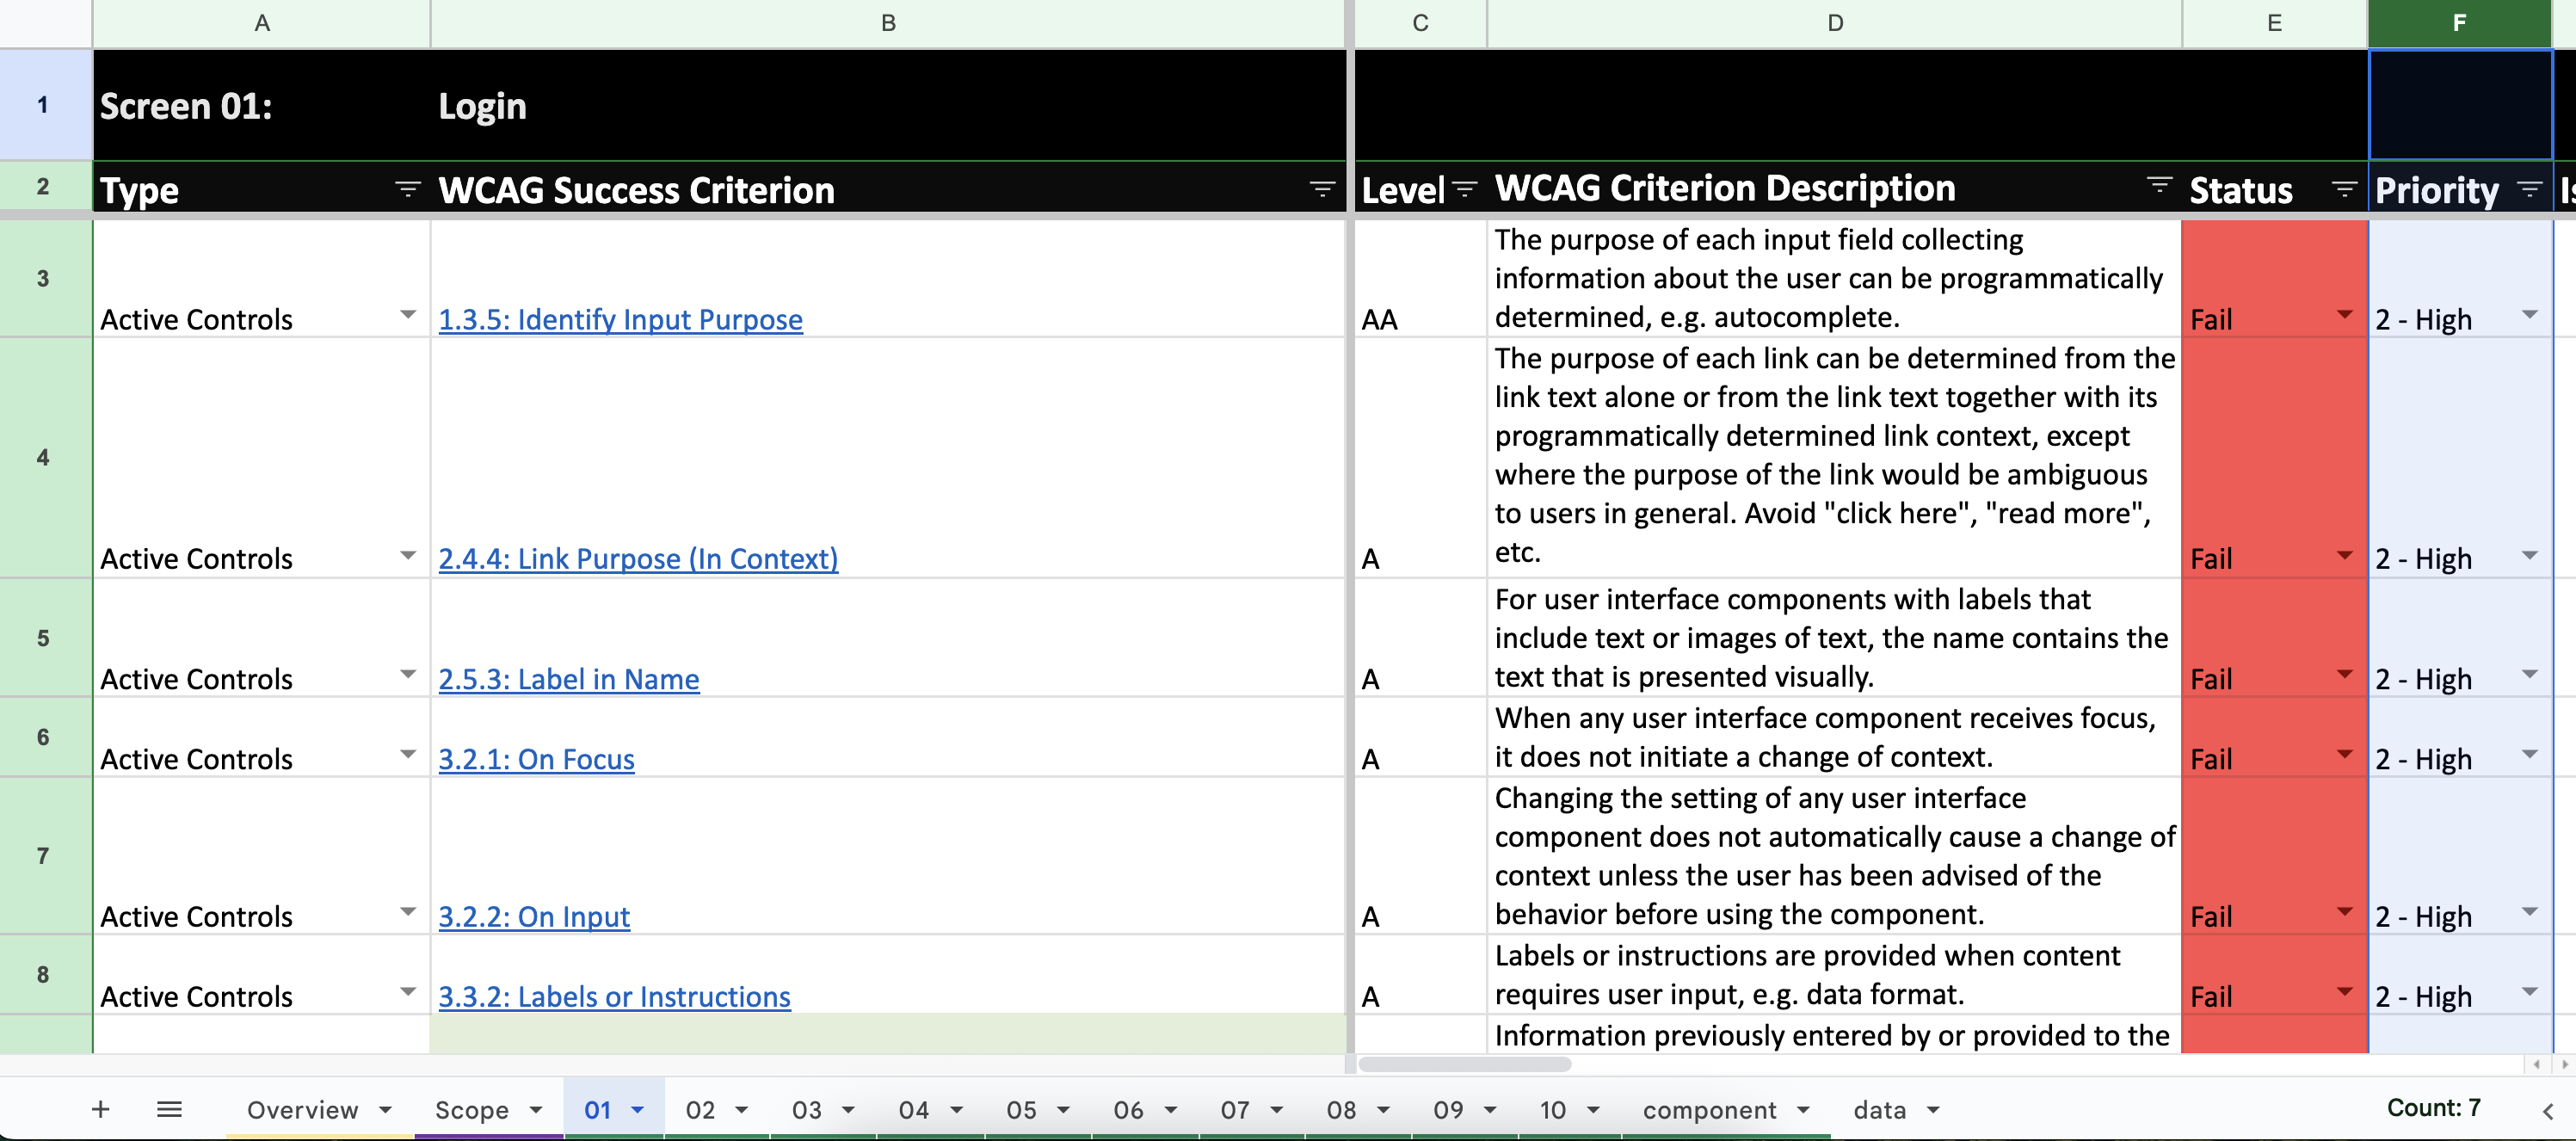2576x1141 pixels.
Task: Open Status dropdown in row 4
Action: 2344,555
